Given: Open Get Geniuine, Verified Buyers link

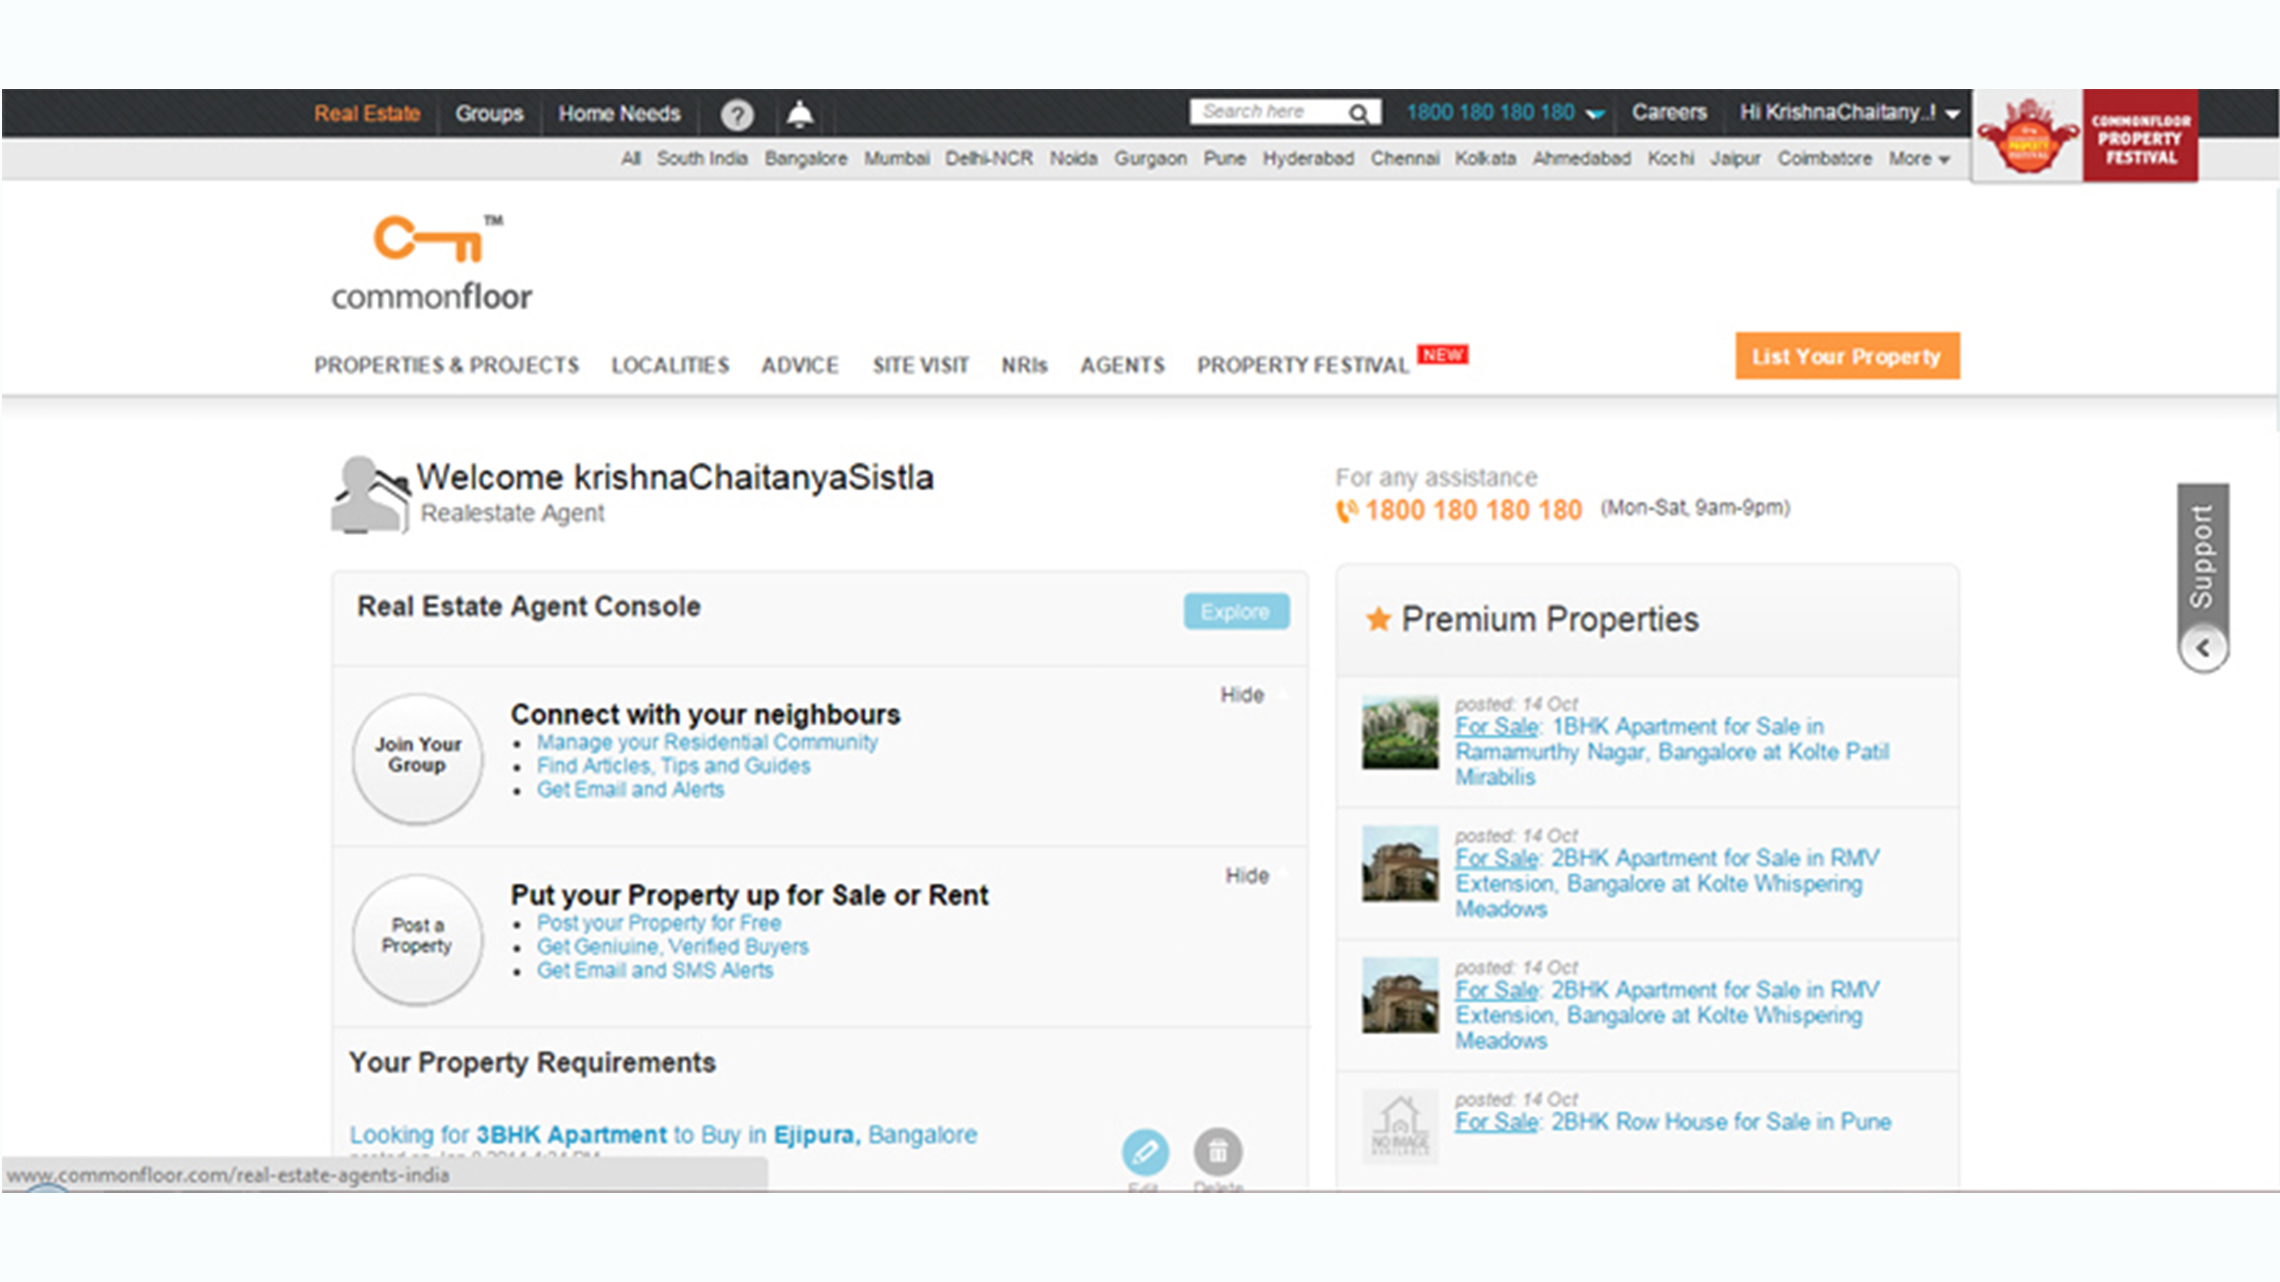Looking at the screenshot, I should point(672,947).
